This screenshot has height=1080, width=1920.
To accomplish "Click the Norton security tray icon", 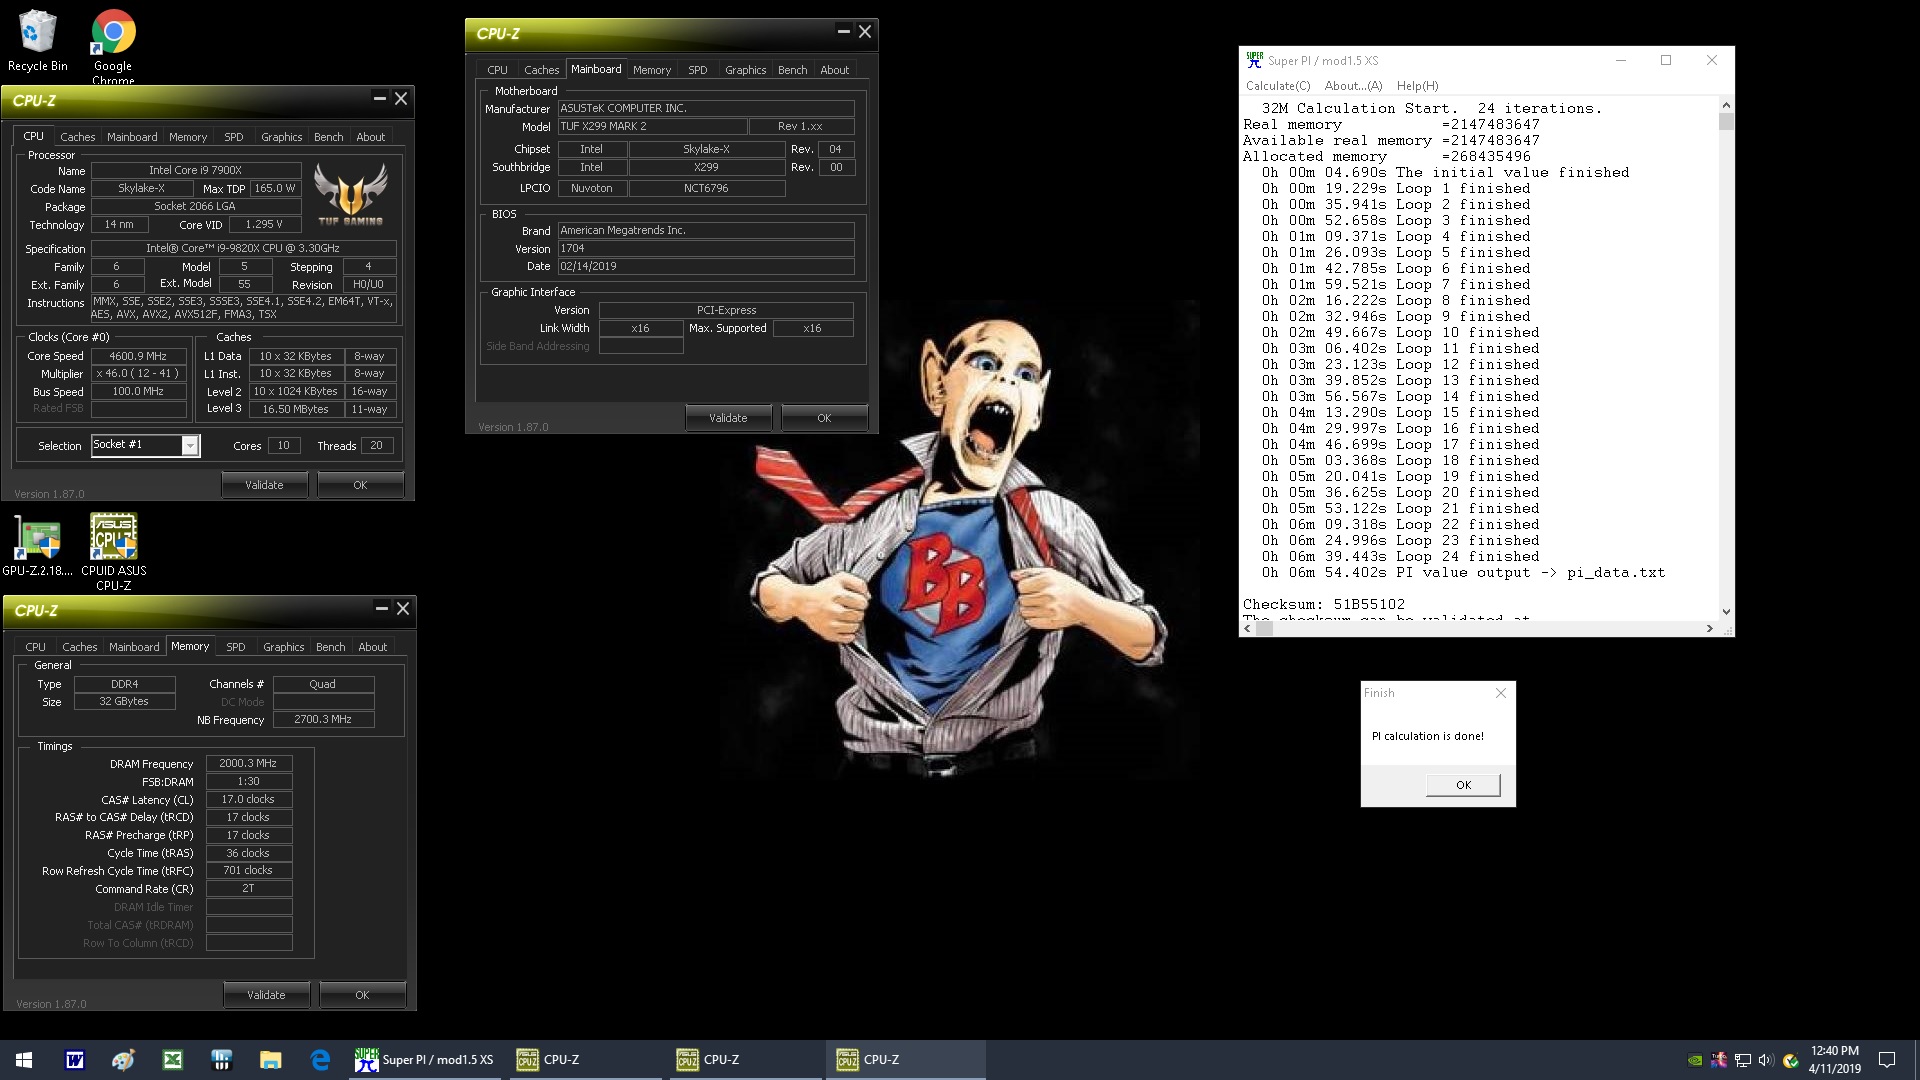I will point(1790,1060).
